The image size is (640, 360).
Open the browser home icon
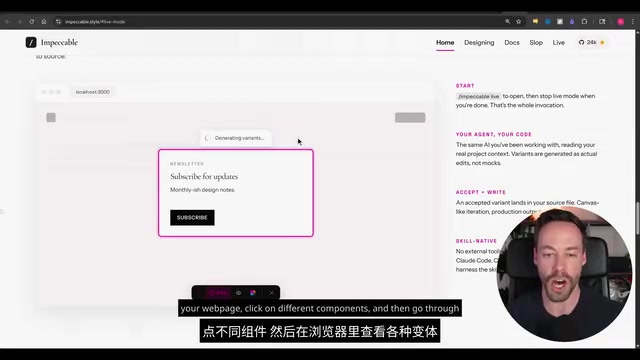(x=44, y=22)
